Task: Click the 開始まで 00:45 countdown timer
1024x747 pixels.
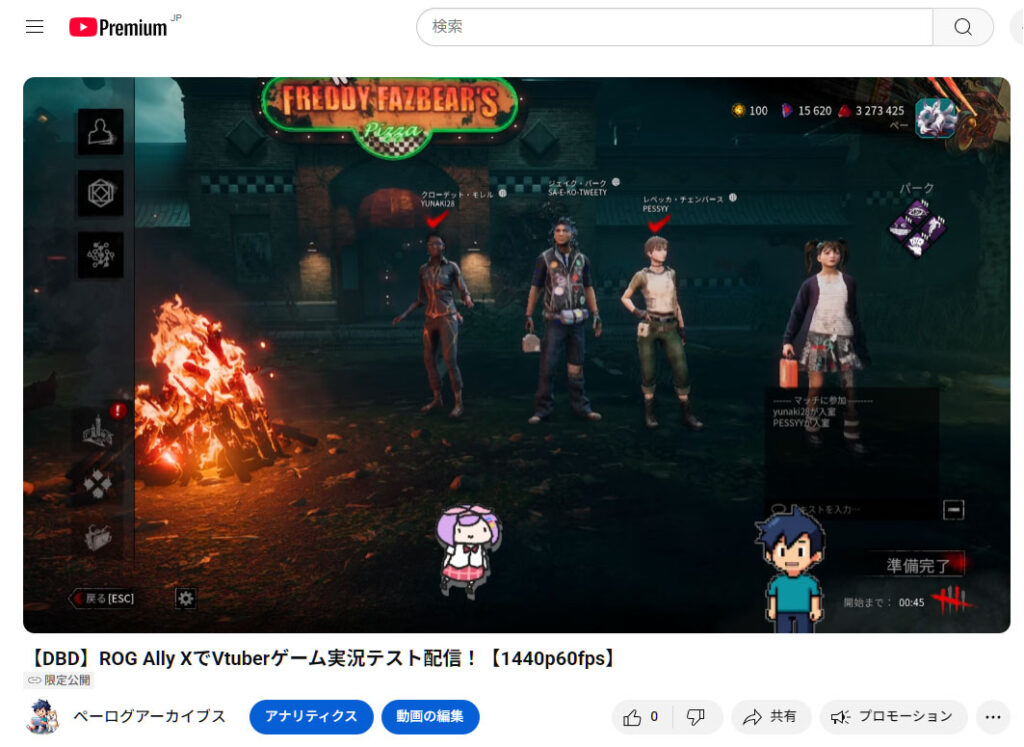Action: pyautogui.click(x=884, y=602)
